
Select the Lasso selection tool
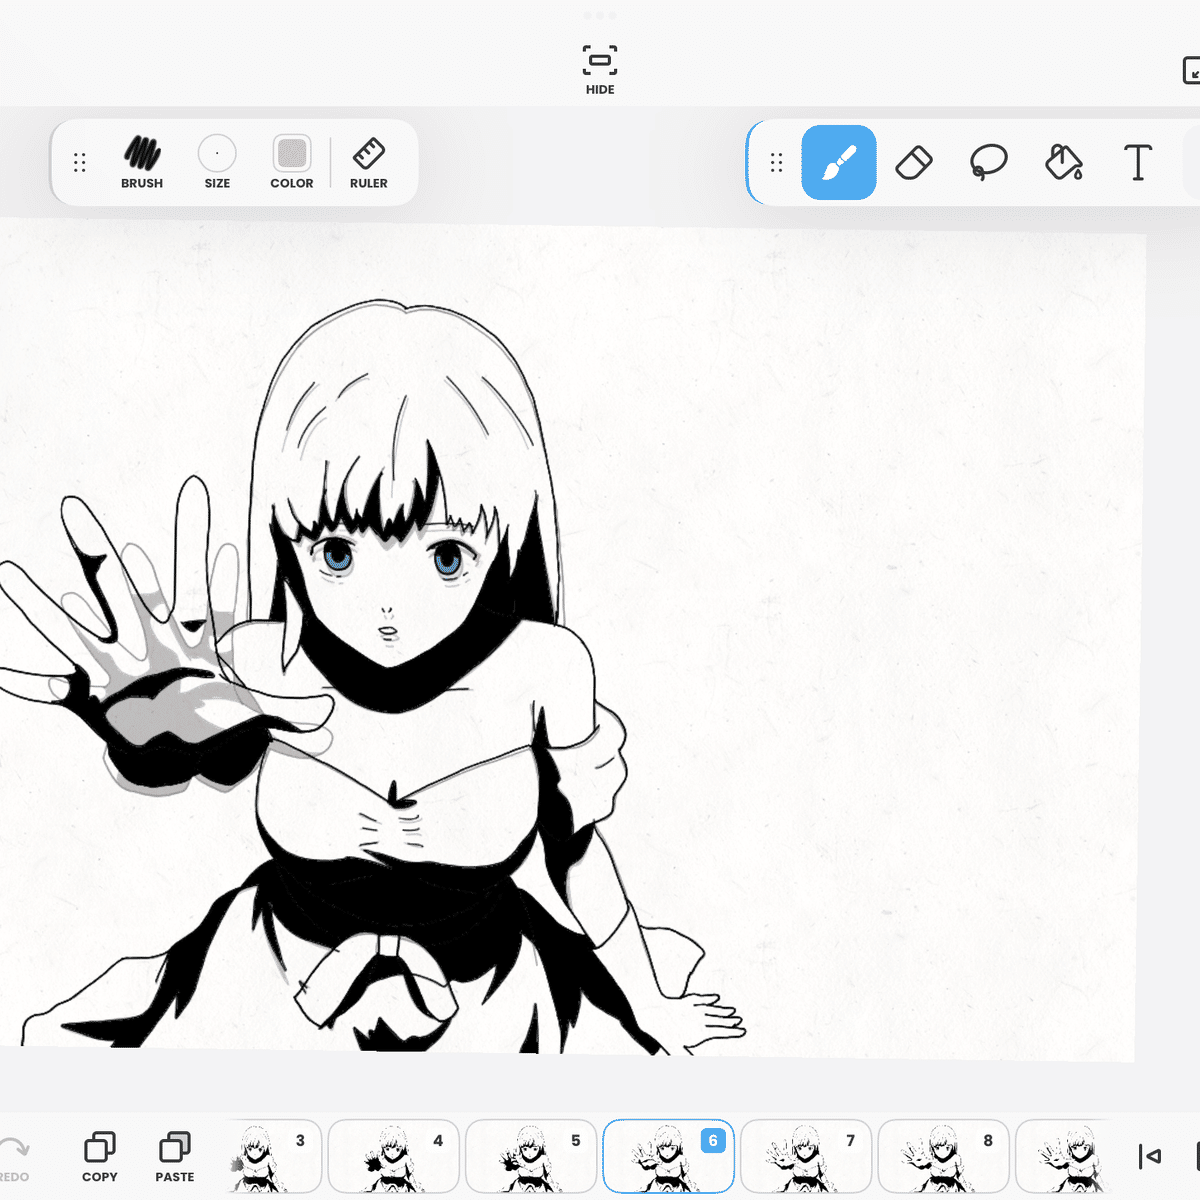(x=989, y=162)
